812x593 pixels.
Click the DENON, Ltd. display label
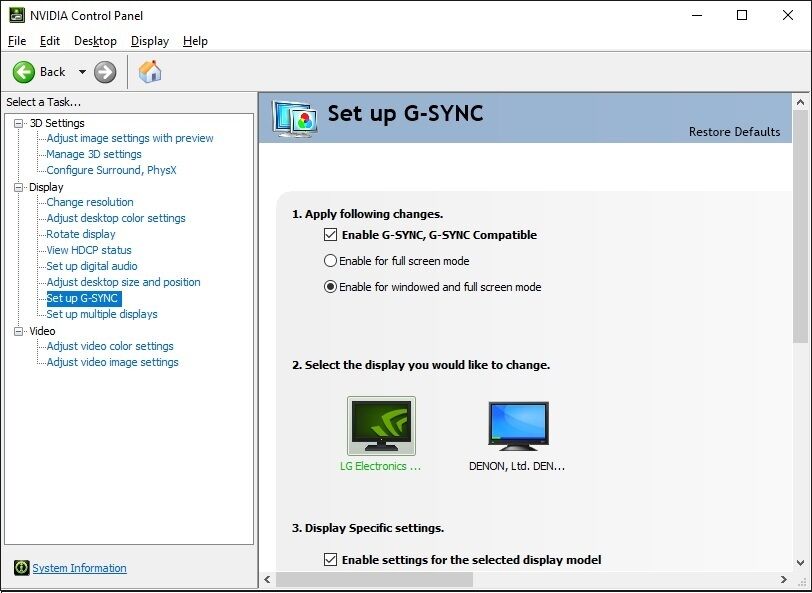[517, 466]
